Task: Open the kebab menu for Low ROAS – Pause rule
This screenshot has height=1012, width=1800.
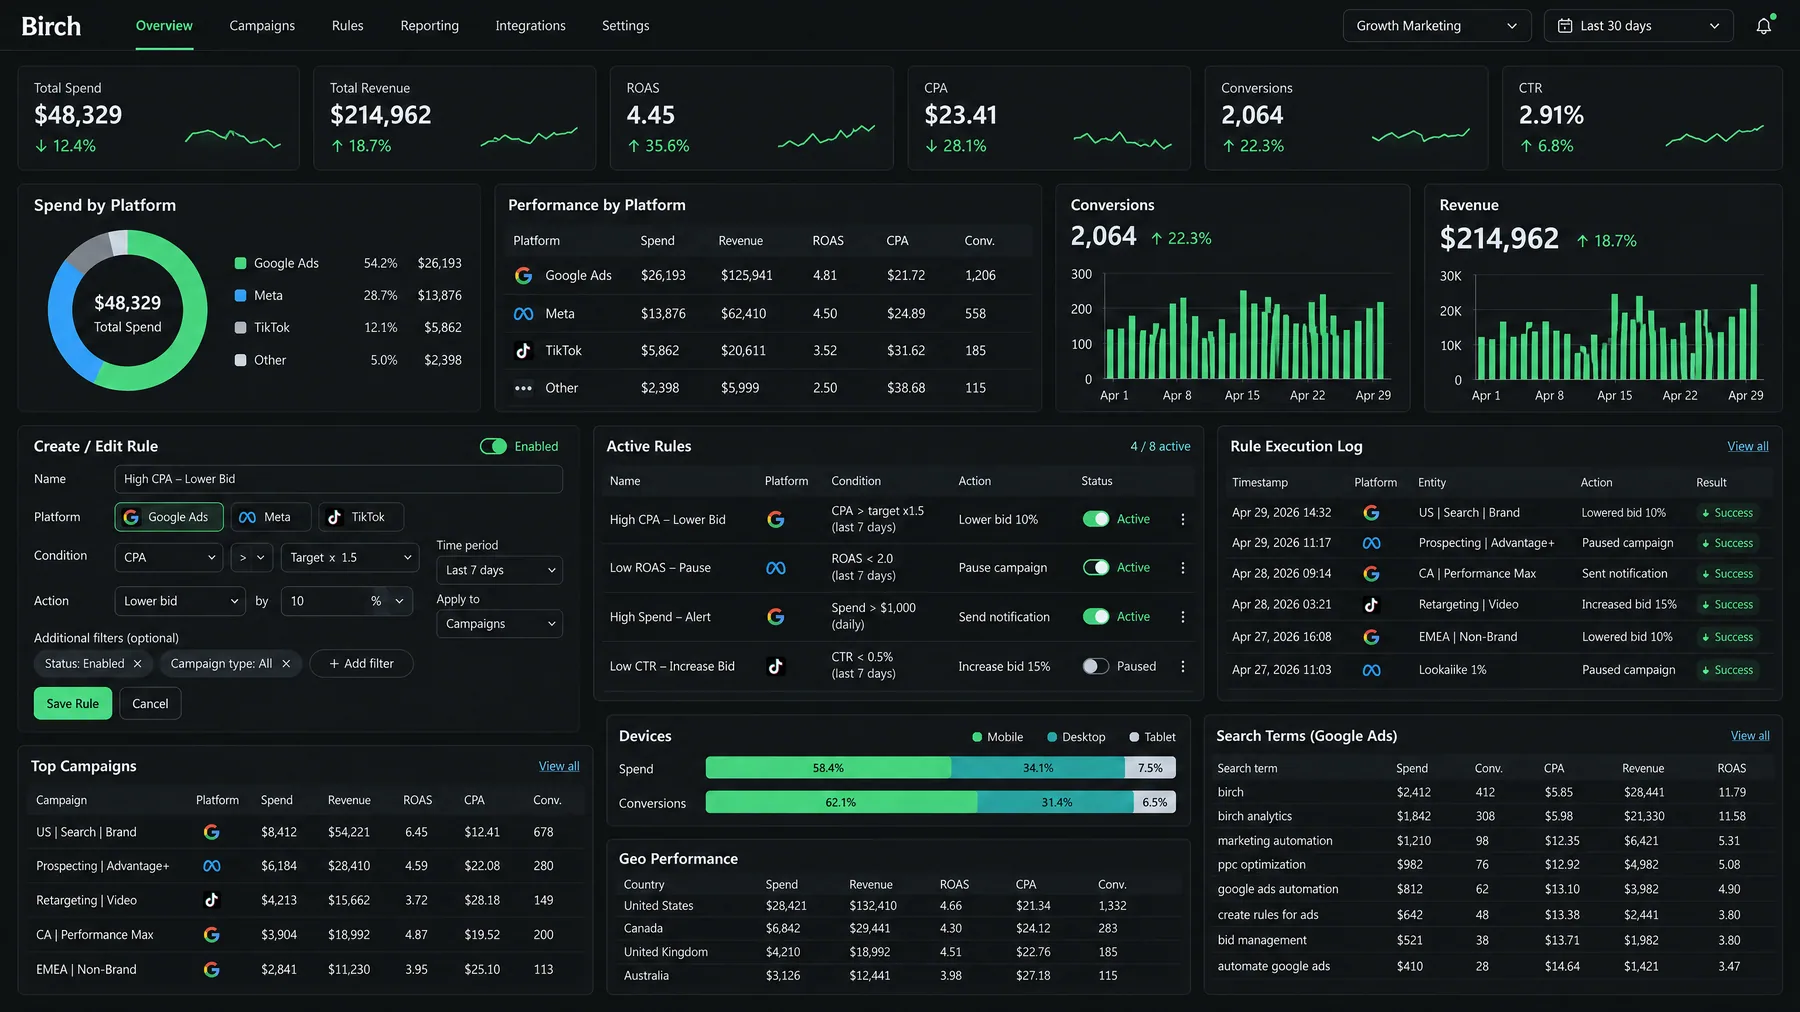Action: pyautogui.click(x=1182, y=567)
